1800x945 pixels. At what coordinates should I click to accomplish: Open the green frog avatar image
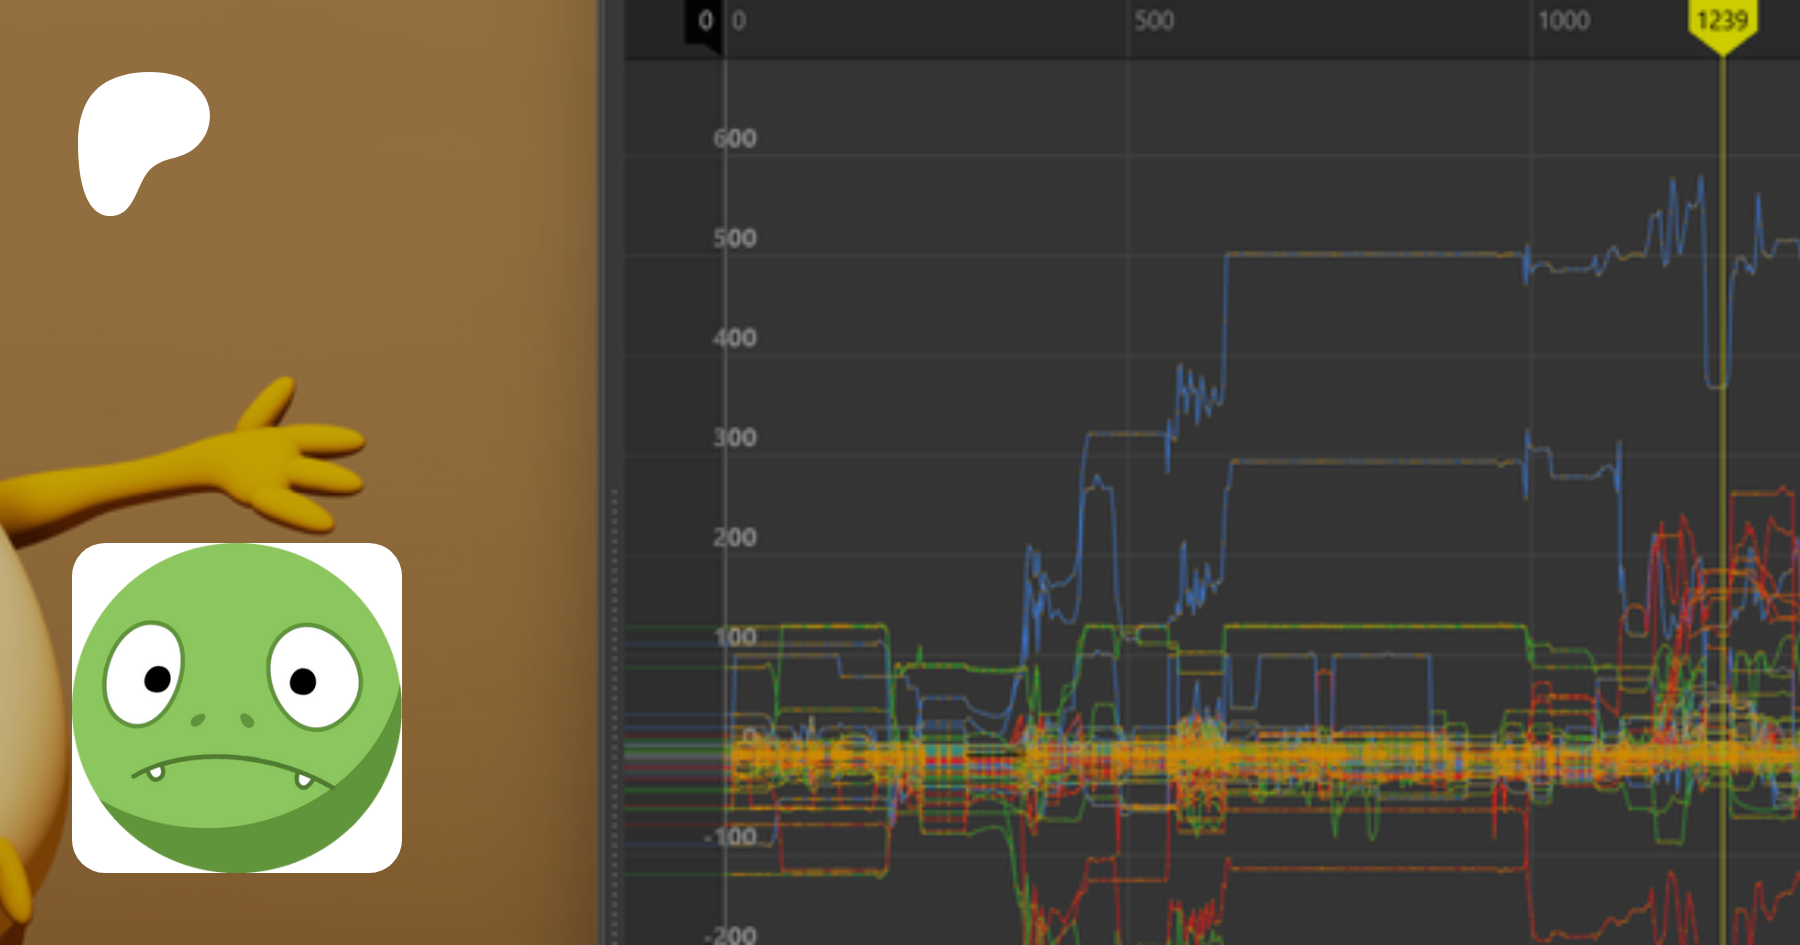point(237,708)
